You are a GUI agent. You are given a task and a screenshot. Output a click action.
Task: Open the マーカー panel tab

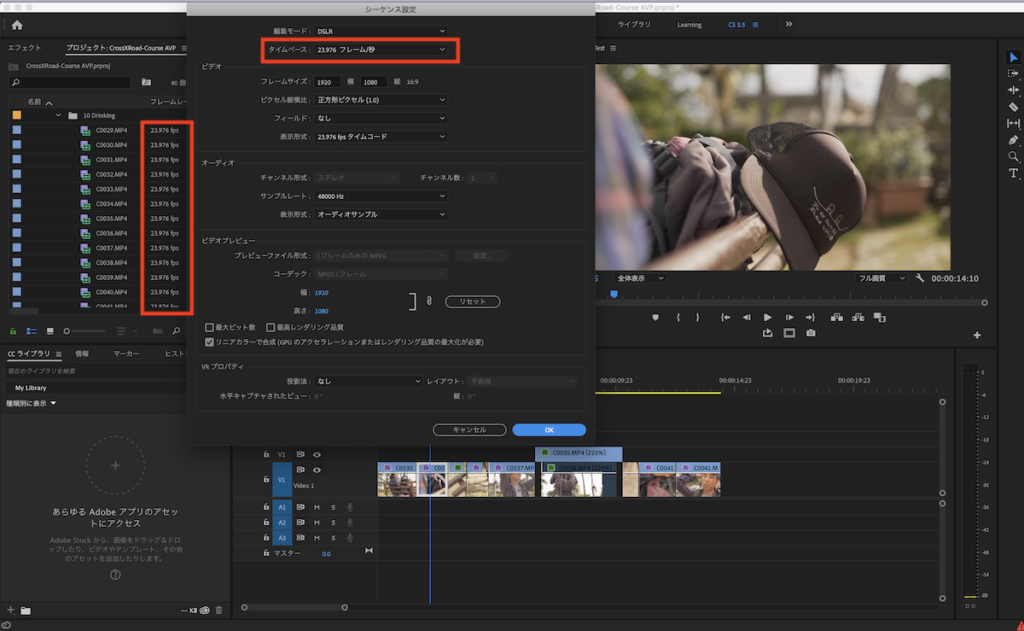125,352
